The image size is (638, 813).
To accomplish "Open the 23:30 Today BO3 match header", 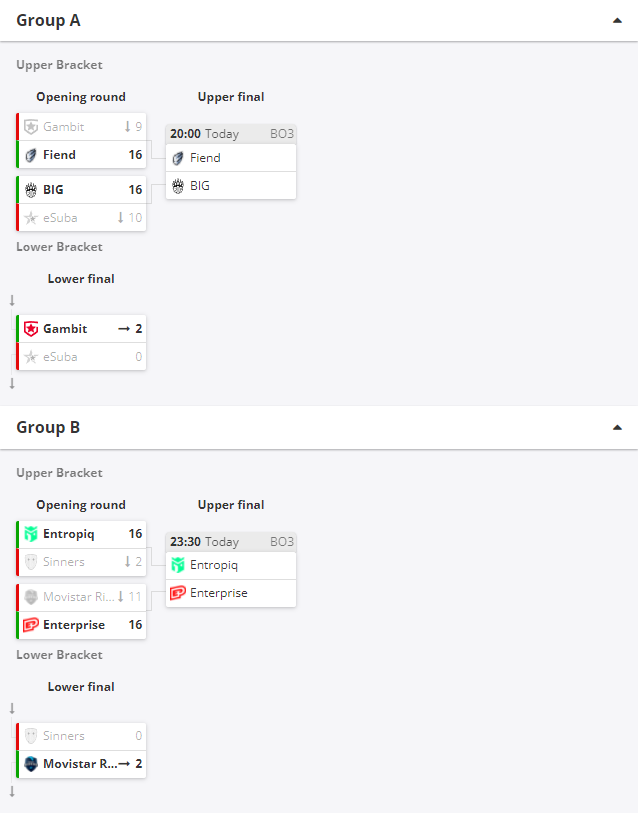I will [x=231, y=542].
